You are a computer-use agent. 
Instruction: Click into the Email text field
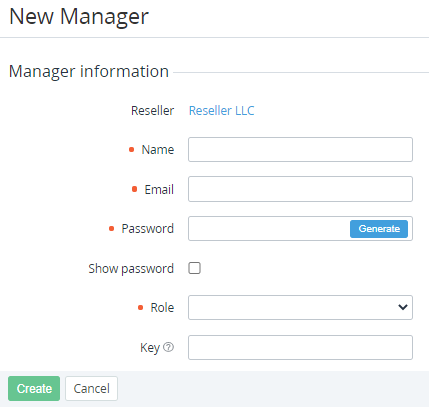[300, 189]
